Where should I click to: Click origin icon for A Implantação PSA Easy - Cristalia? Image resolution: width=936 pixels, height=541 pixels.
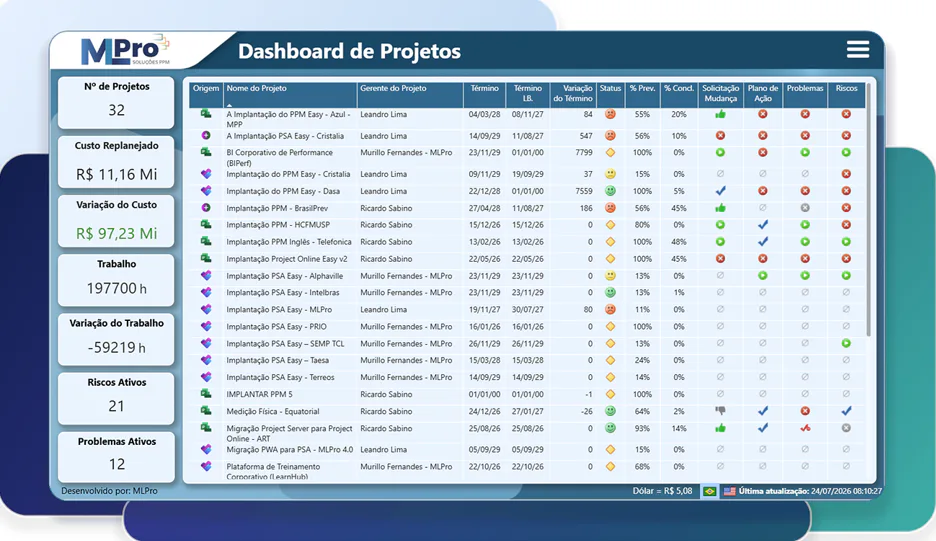[206, 136]
